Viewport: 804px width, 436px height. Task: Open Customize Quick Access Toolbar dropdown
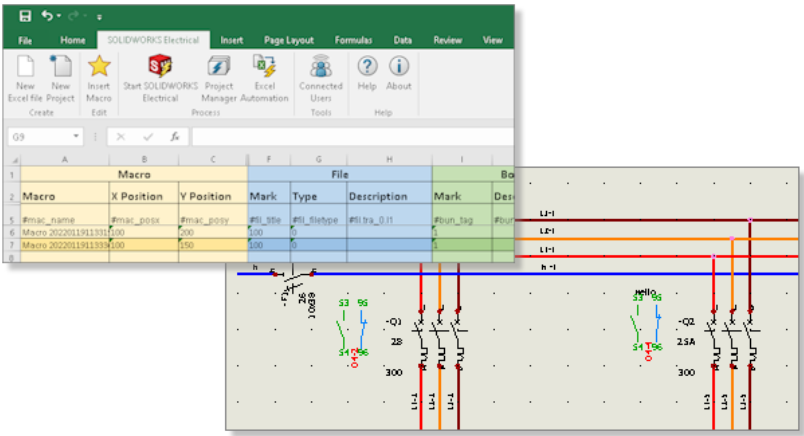point(99,17)
